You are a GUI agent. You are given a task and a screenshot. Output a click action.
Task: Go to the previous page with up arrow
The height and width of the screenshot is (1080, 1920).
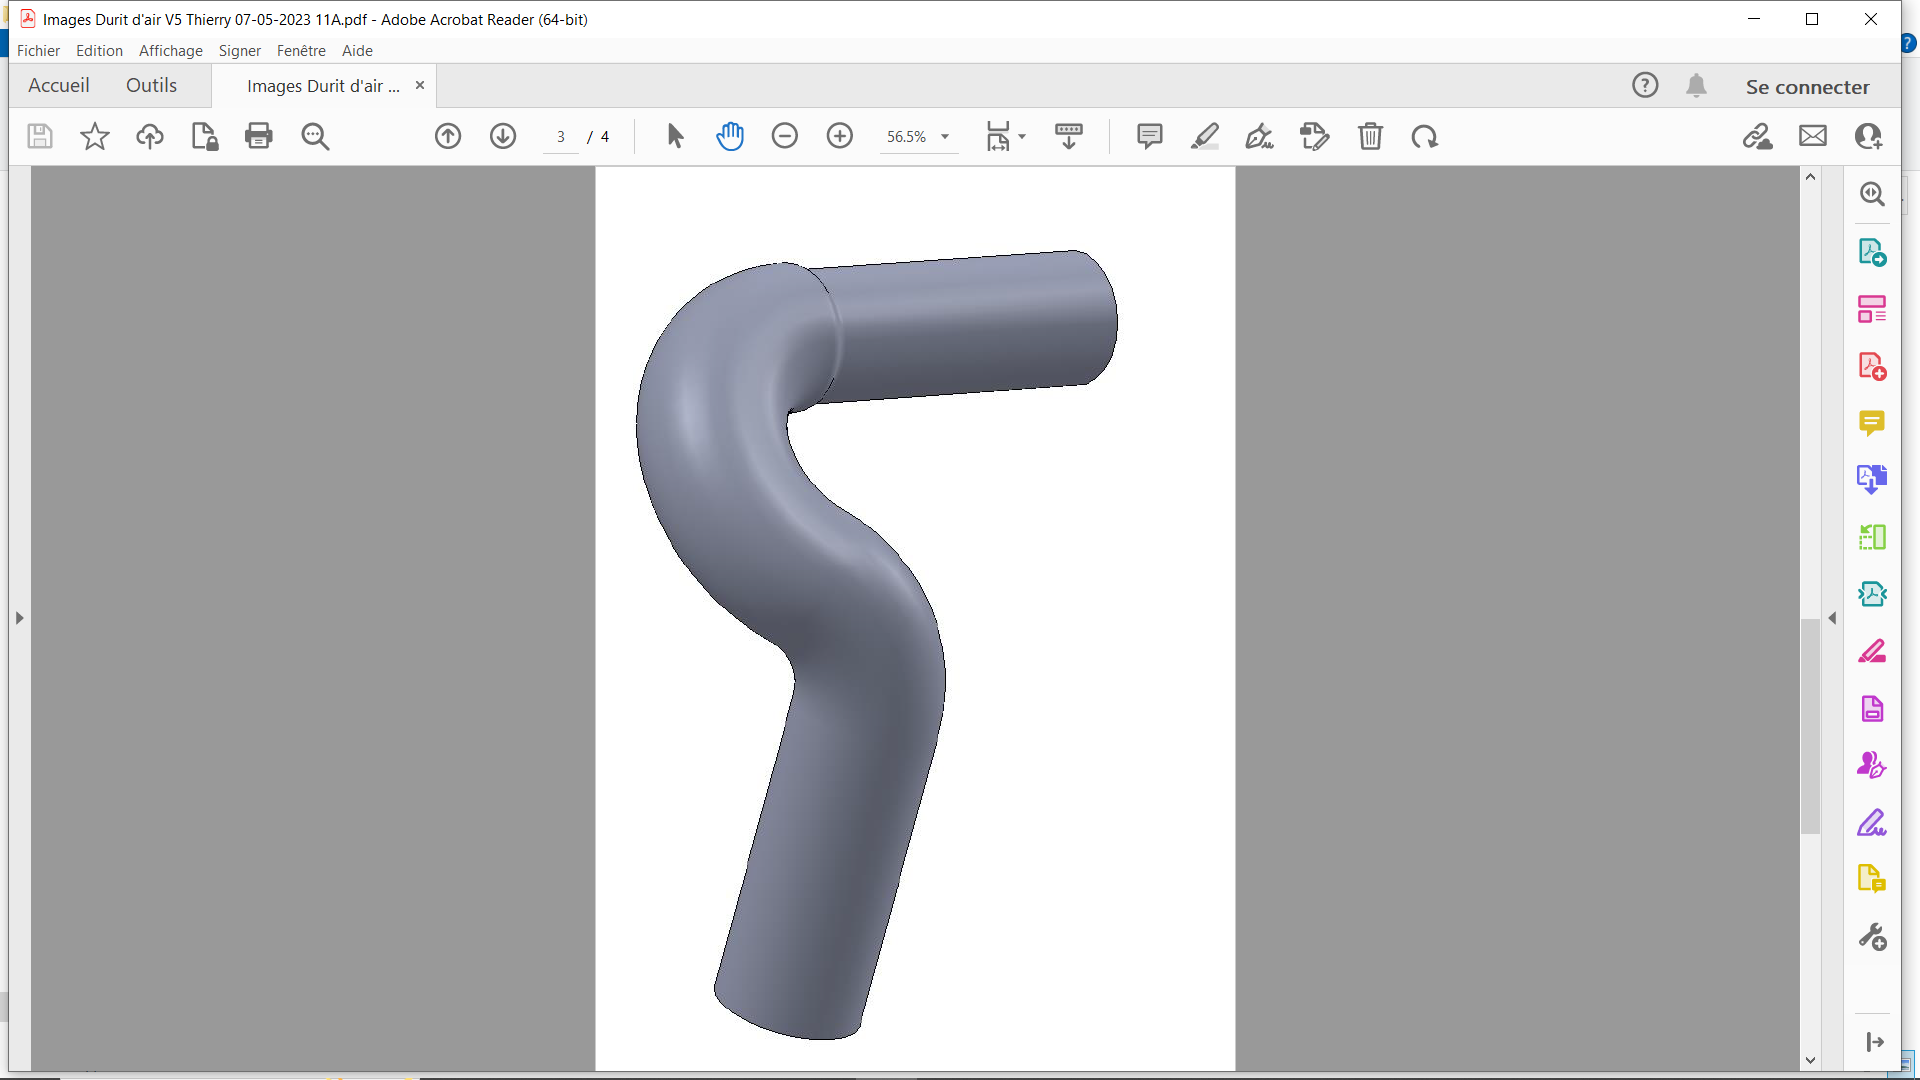point(448,136)
